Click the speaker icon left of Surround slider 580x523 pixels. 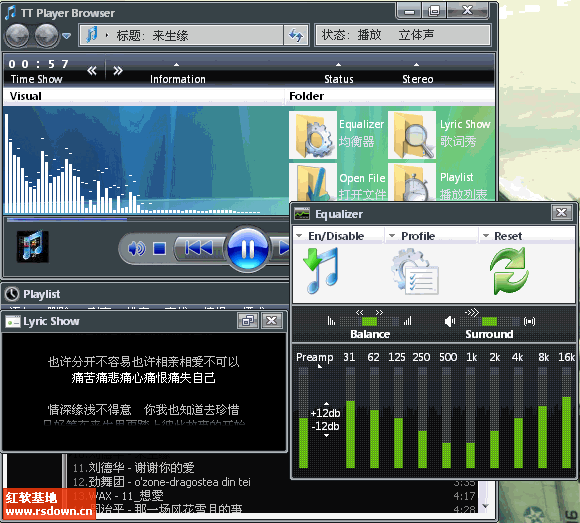(x=449, y=321)
